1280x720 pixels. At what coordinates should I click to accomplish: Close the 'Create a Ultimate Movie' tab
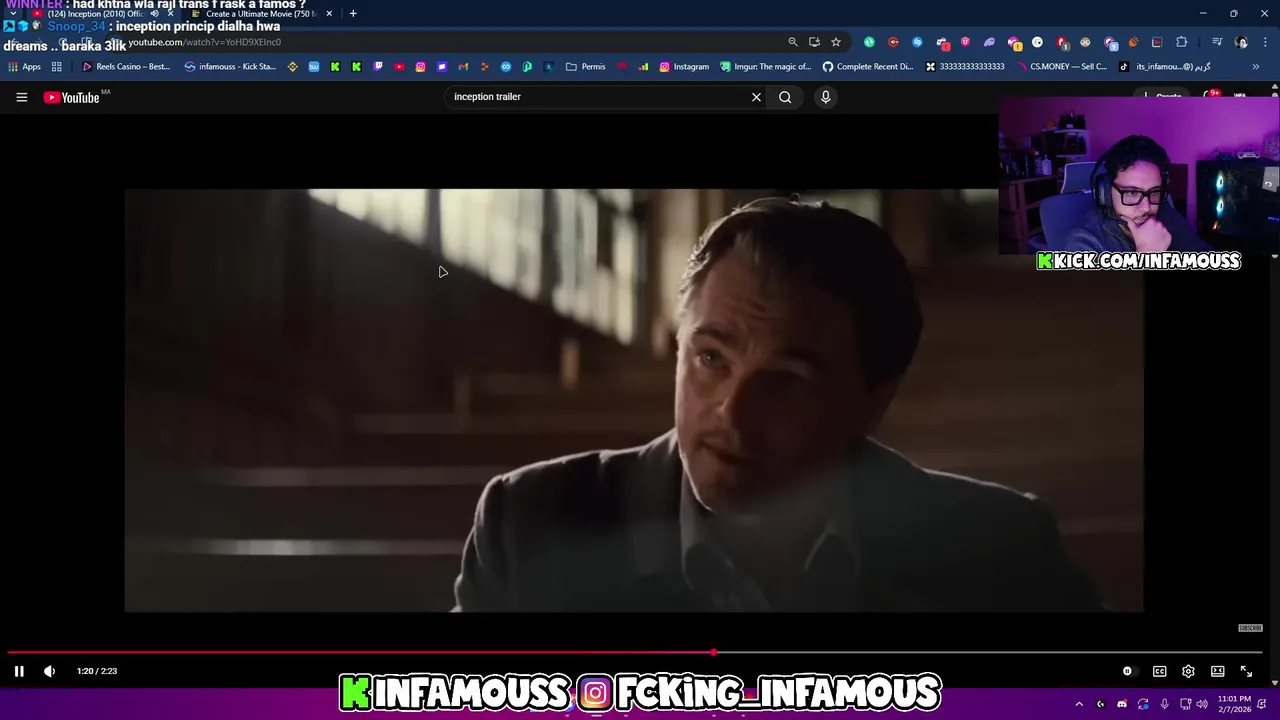(329, 14)
